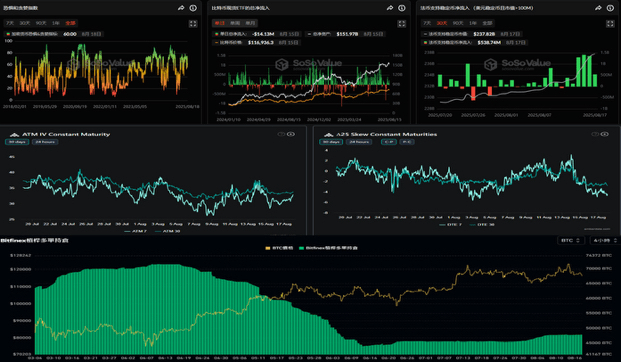
Task: Click logo beside Δ25 Skew Constant Maturities
Action: point(328,135)
